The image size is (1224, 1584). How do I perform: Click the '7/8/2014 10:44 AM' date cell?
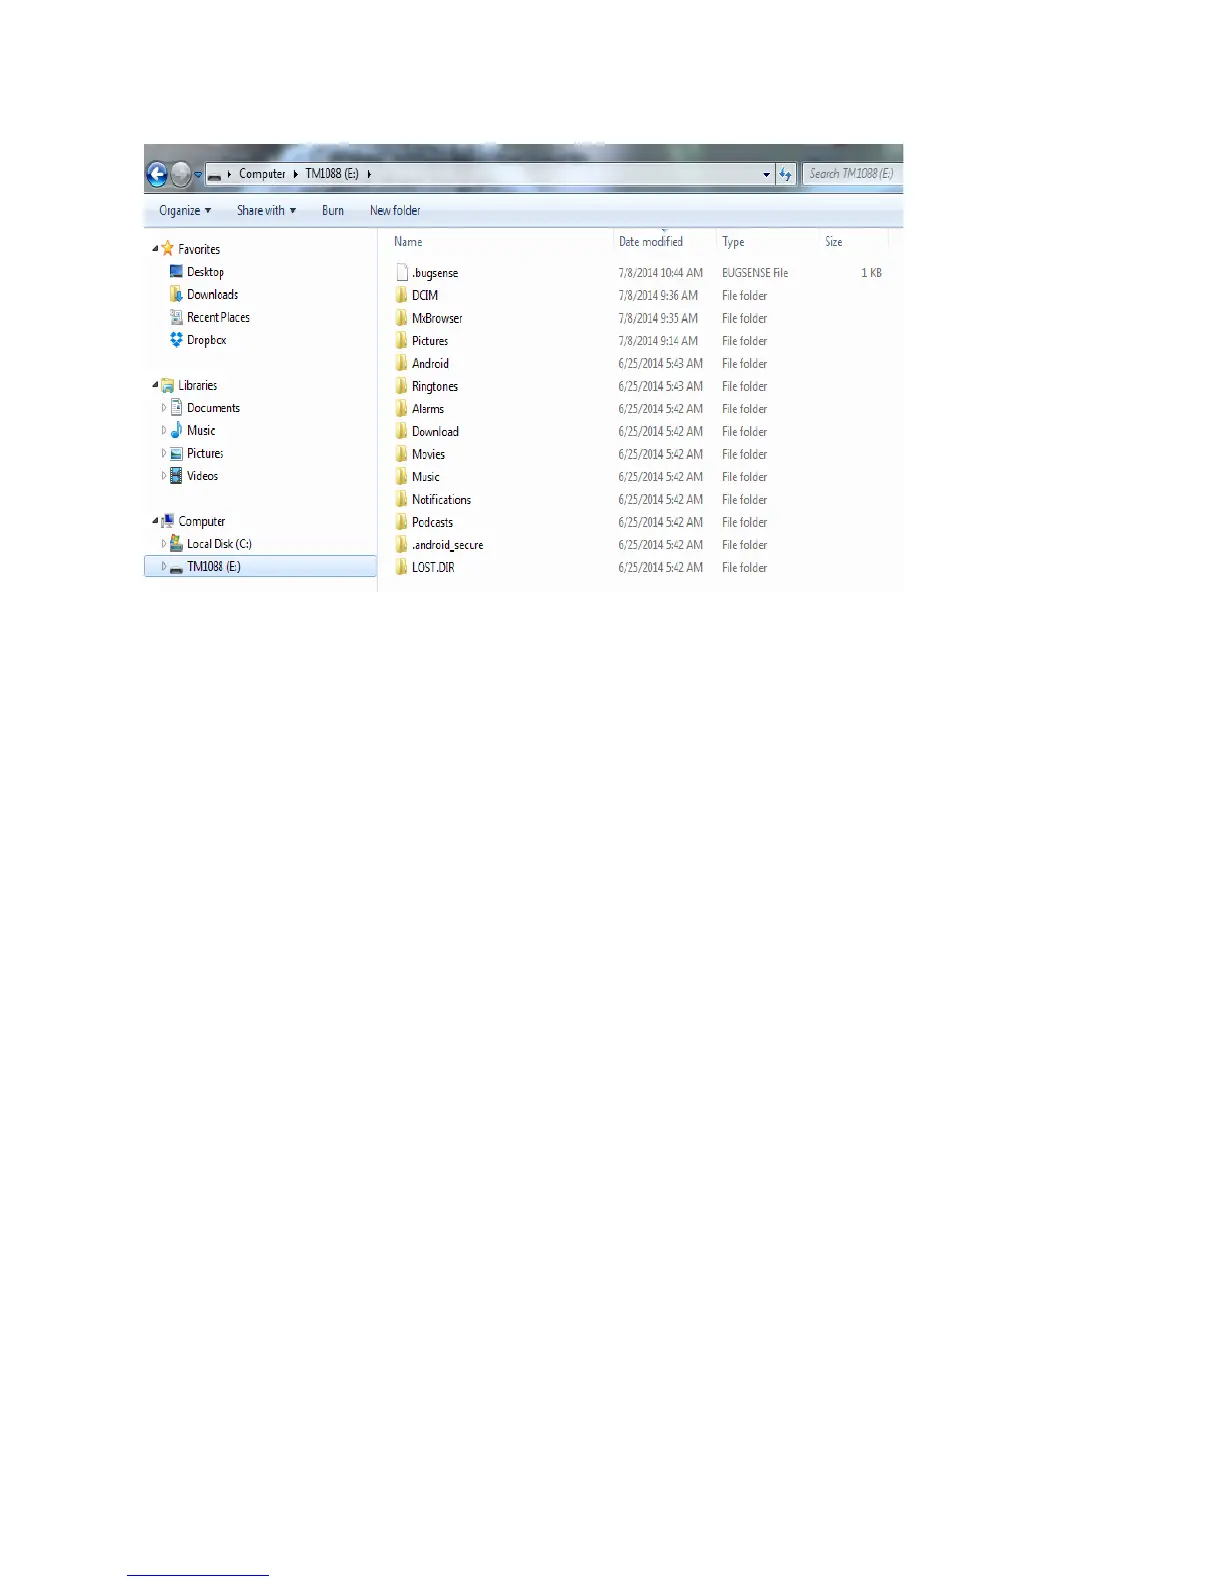tap(660, 273)
